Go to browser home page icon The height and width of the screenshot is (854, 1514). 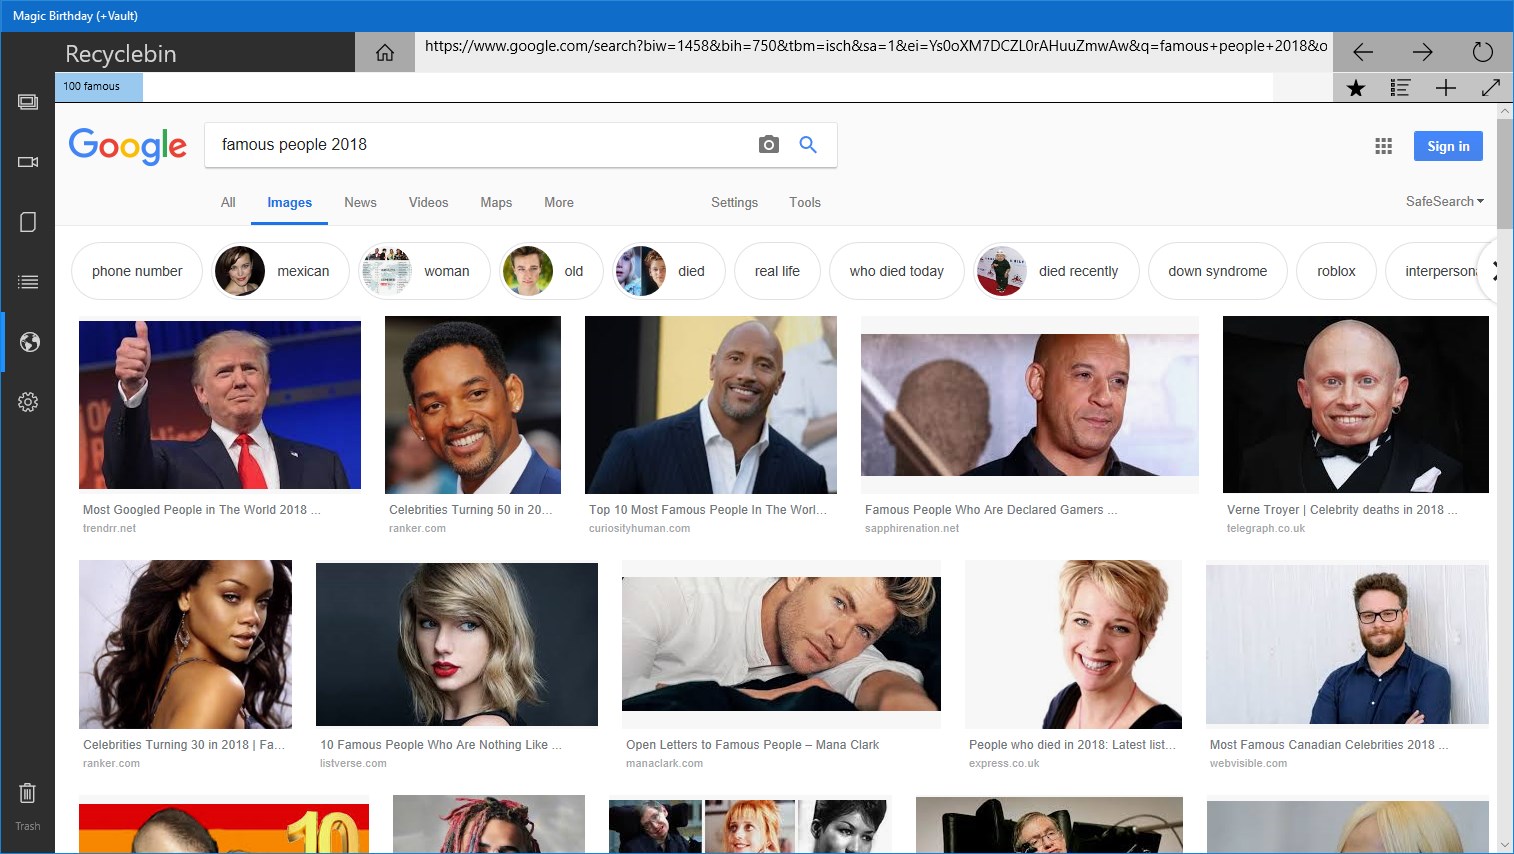(385, 53)
